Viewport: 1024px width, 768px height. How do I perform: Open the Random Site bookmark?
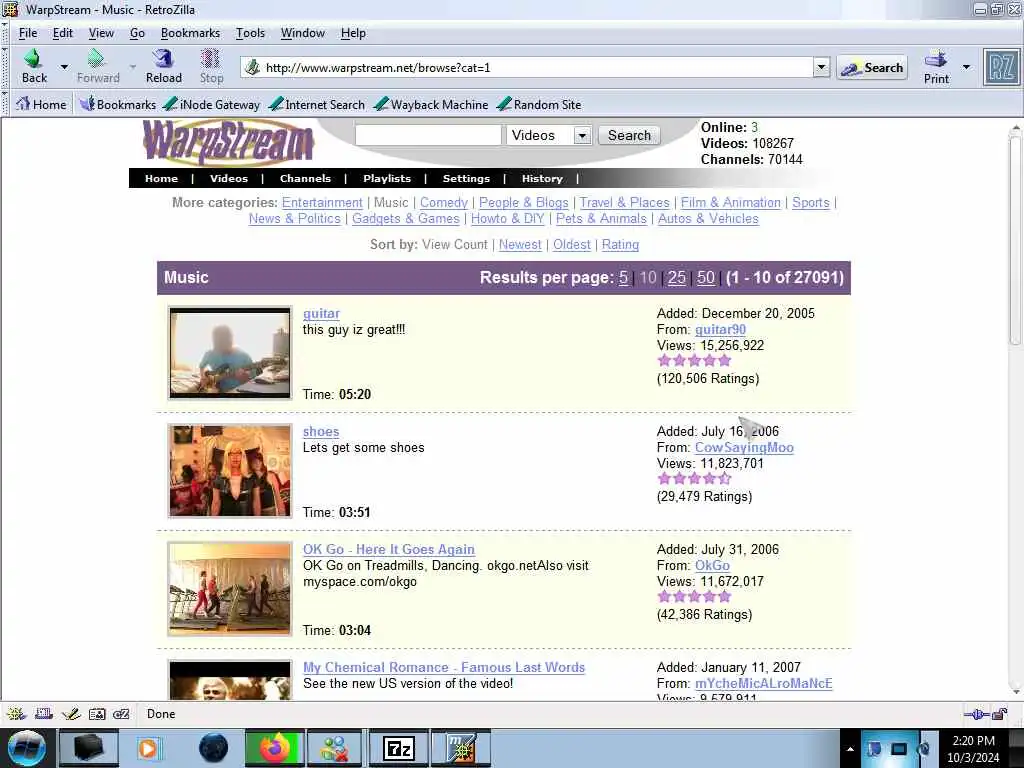pos(539,104)
